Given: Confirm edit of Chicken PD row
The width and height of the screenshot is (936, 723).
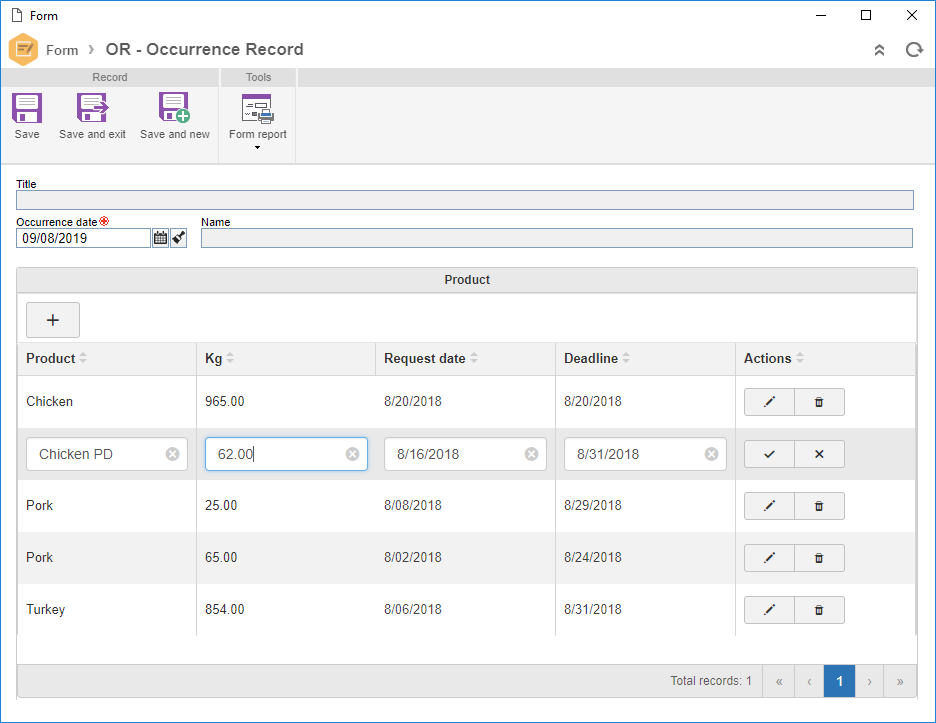Looking at the screenshot, I should [769, 454].
